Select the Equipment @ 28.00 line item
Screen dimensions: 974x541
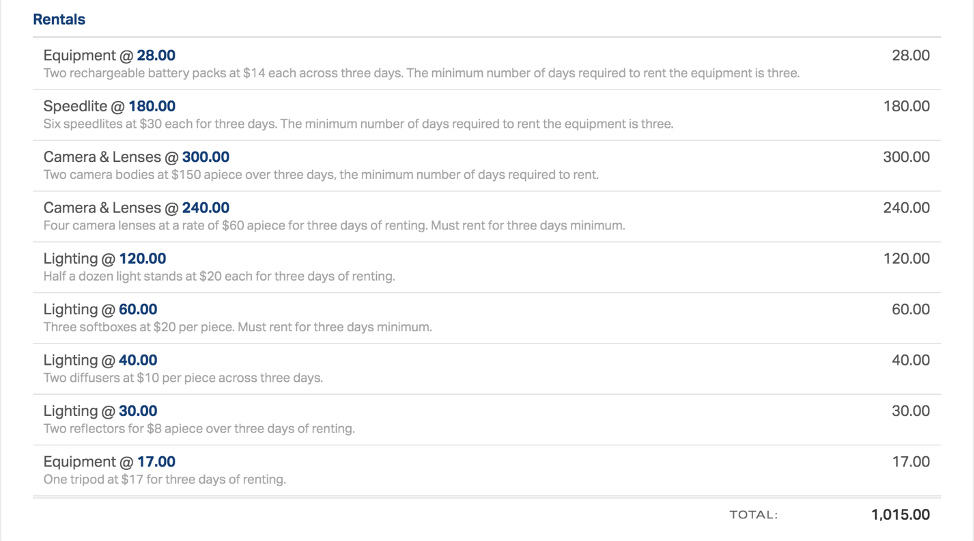pos(487,63)
